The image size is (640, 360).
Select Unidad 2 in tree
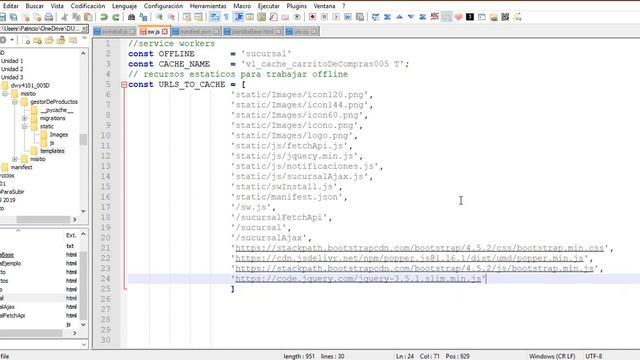pyautogui.click(x=12, y=69)
